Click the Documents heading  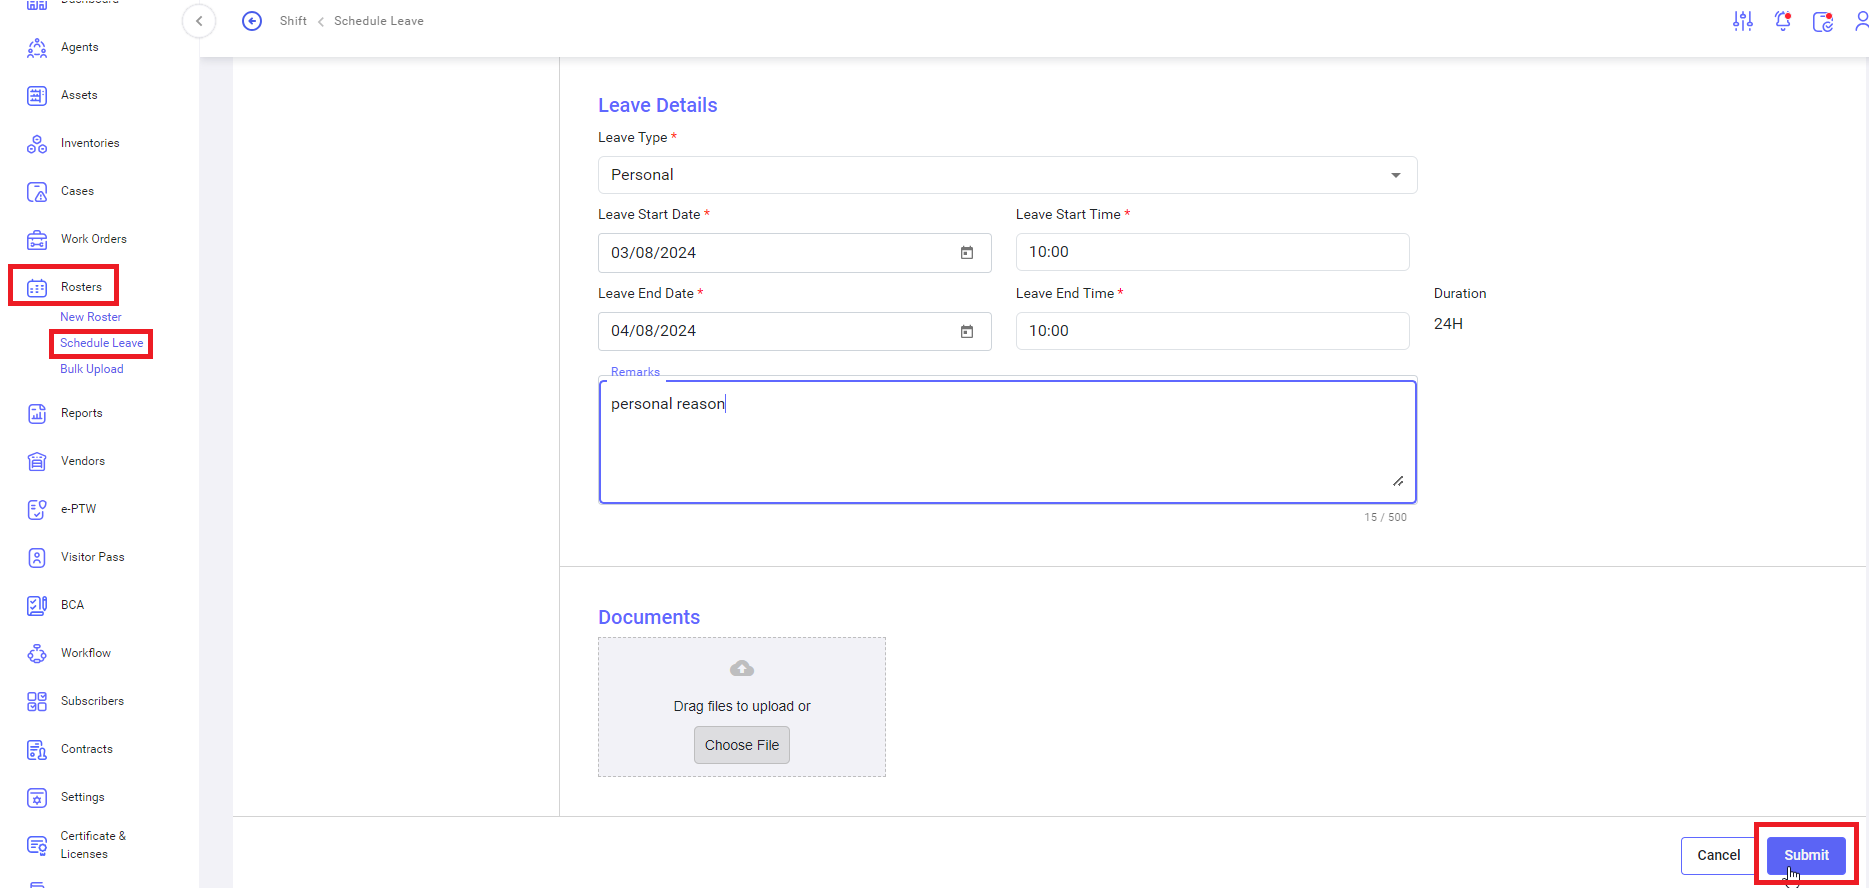(x=649, y=617)
